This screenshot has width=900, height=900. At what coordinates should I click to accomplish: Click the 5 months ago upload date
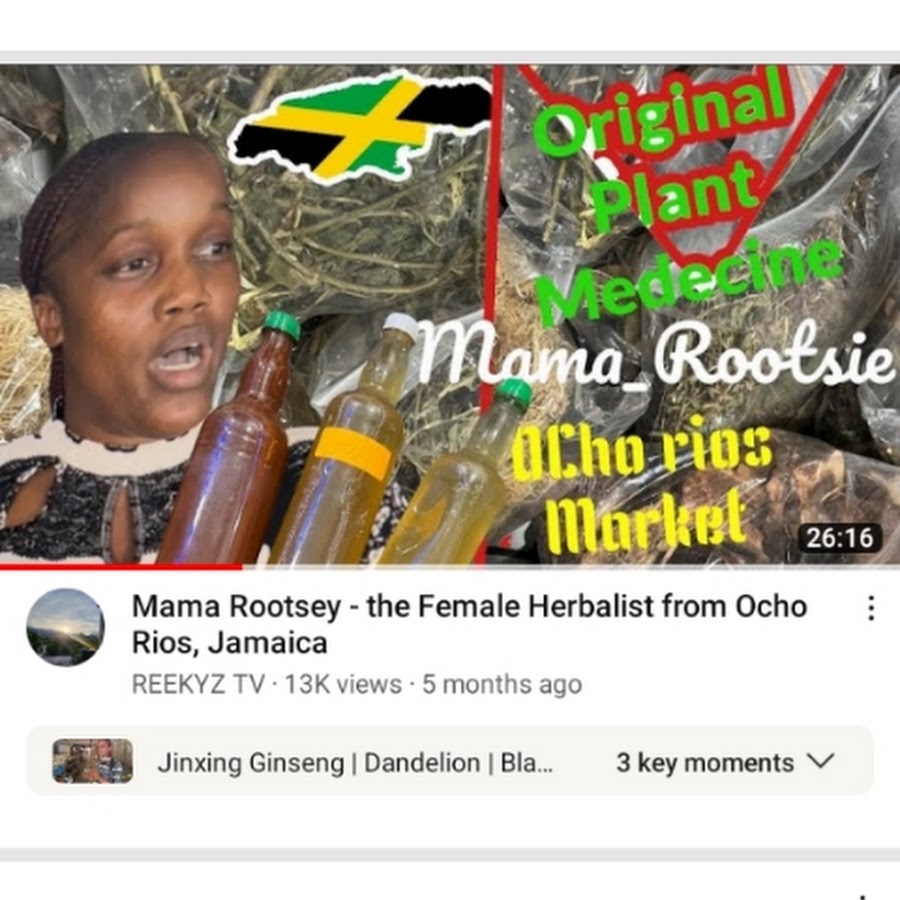502,684
